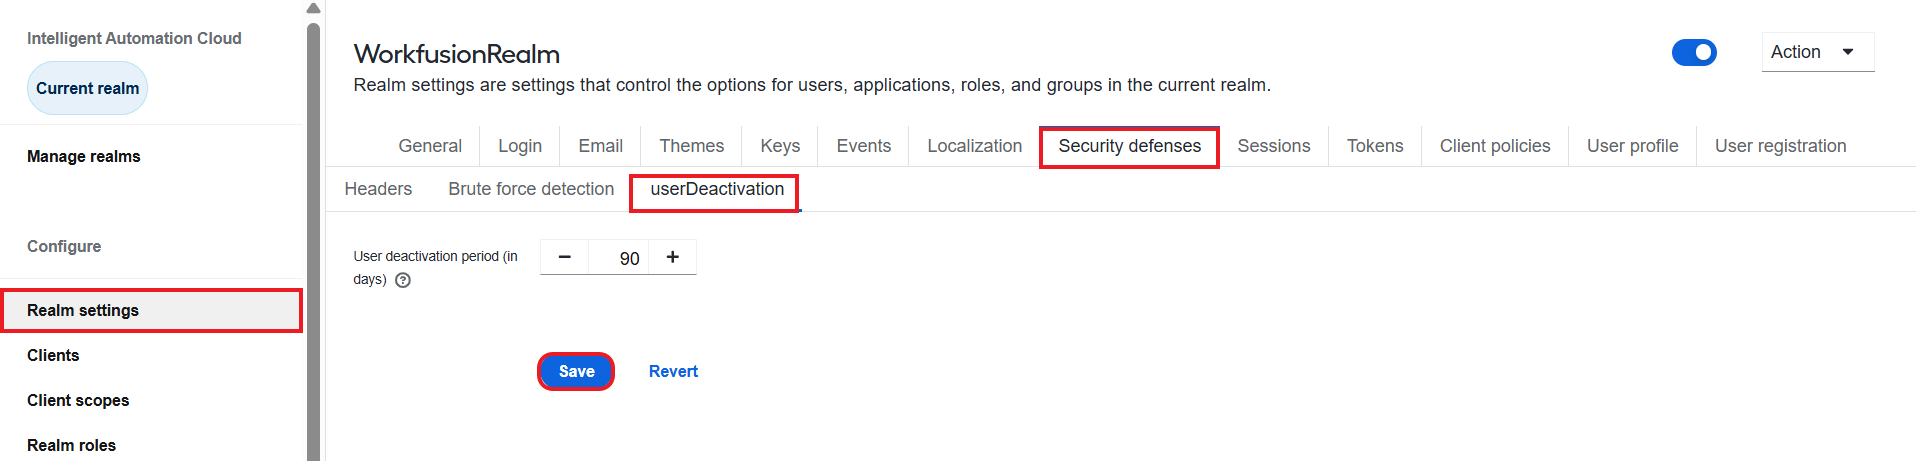Click the Revert link

(x=673, y=371)
